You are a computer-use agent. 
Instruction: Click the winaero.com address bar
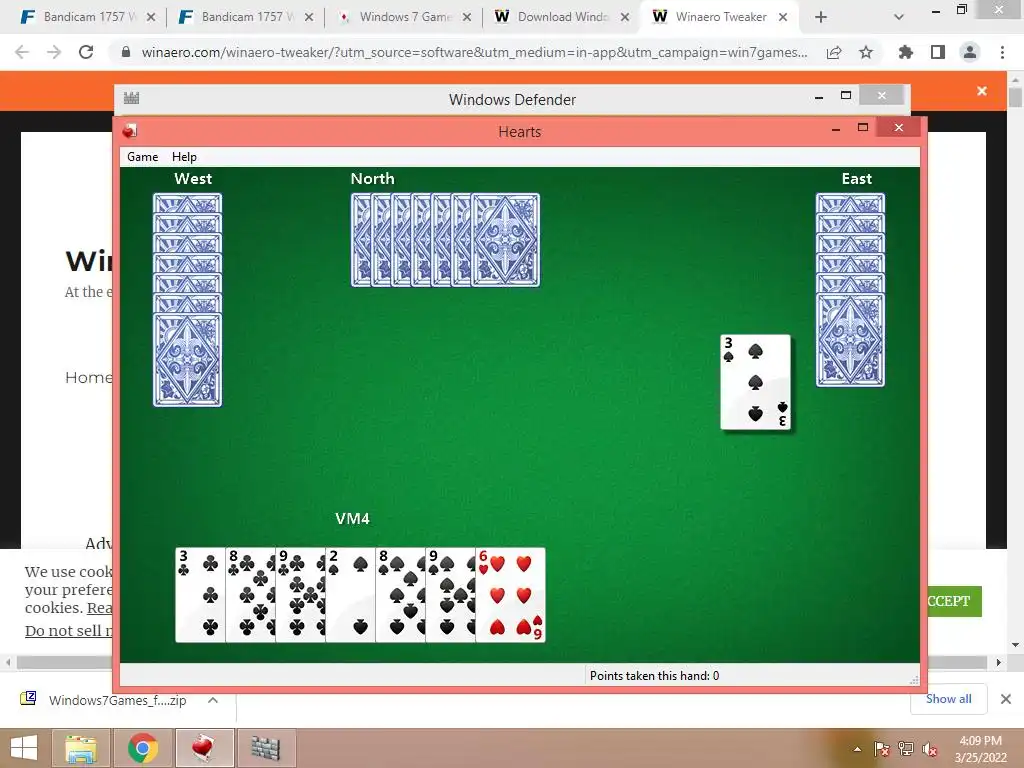pyautogui.click(x=474, y=52)
